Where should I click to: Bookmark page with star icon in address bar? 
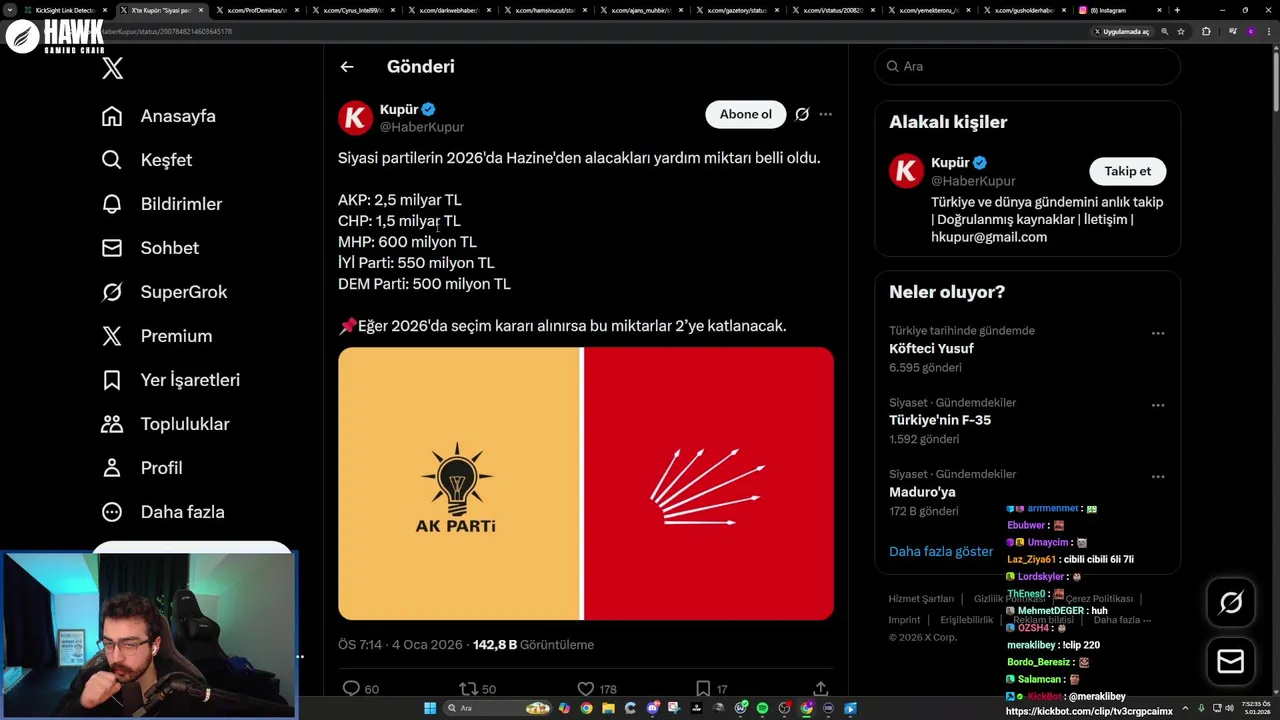coord(1181,31)
